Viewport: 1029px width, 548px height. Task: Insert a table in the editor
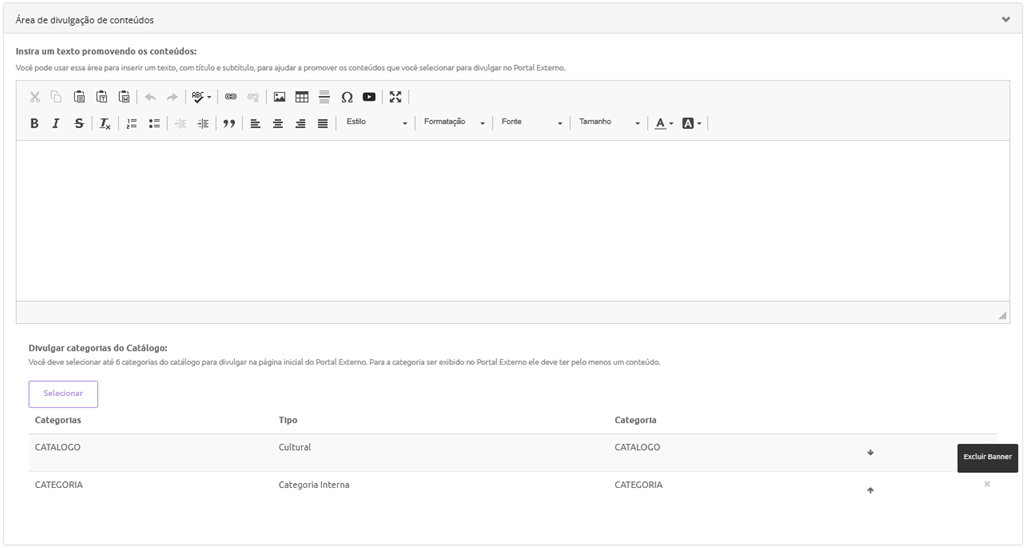point(302,97)
